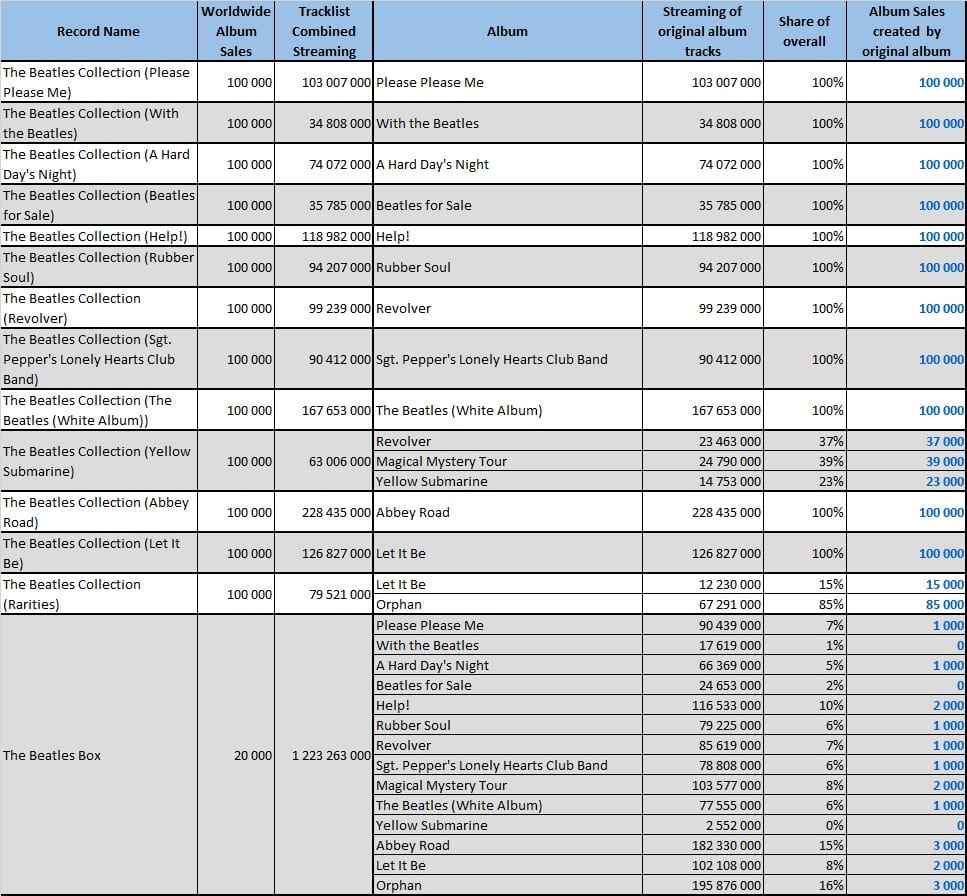Select the 'Record Name' column header
Image resolution: width=967 pixels, height=896 pixels.
coord(99,31)
